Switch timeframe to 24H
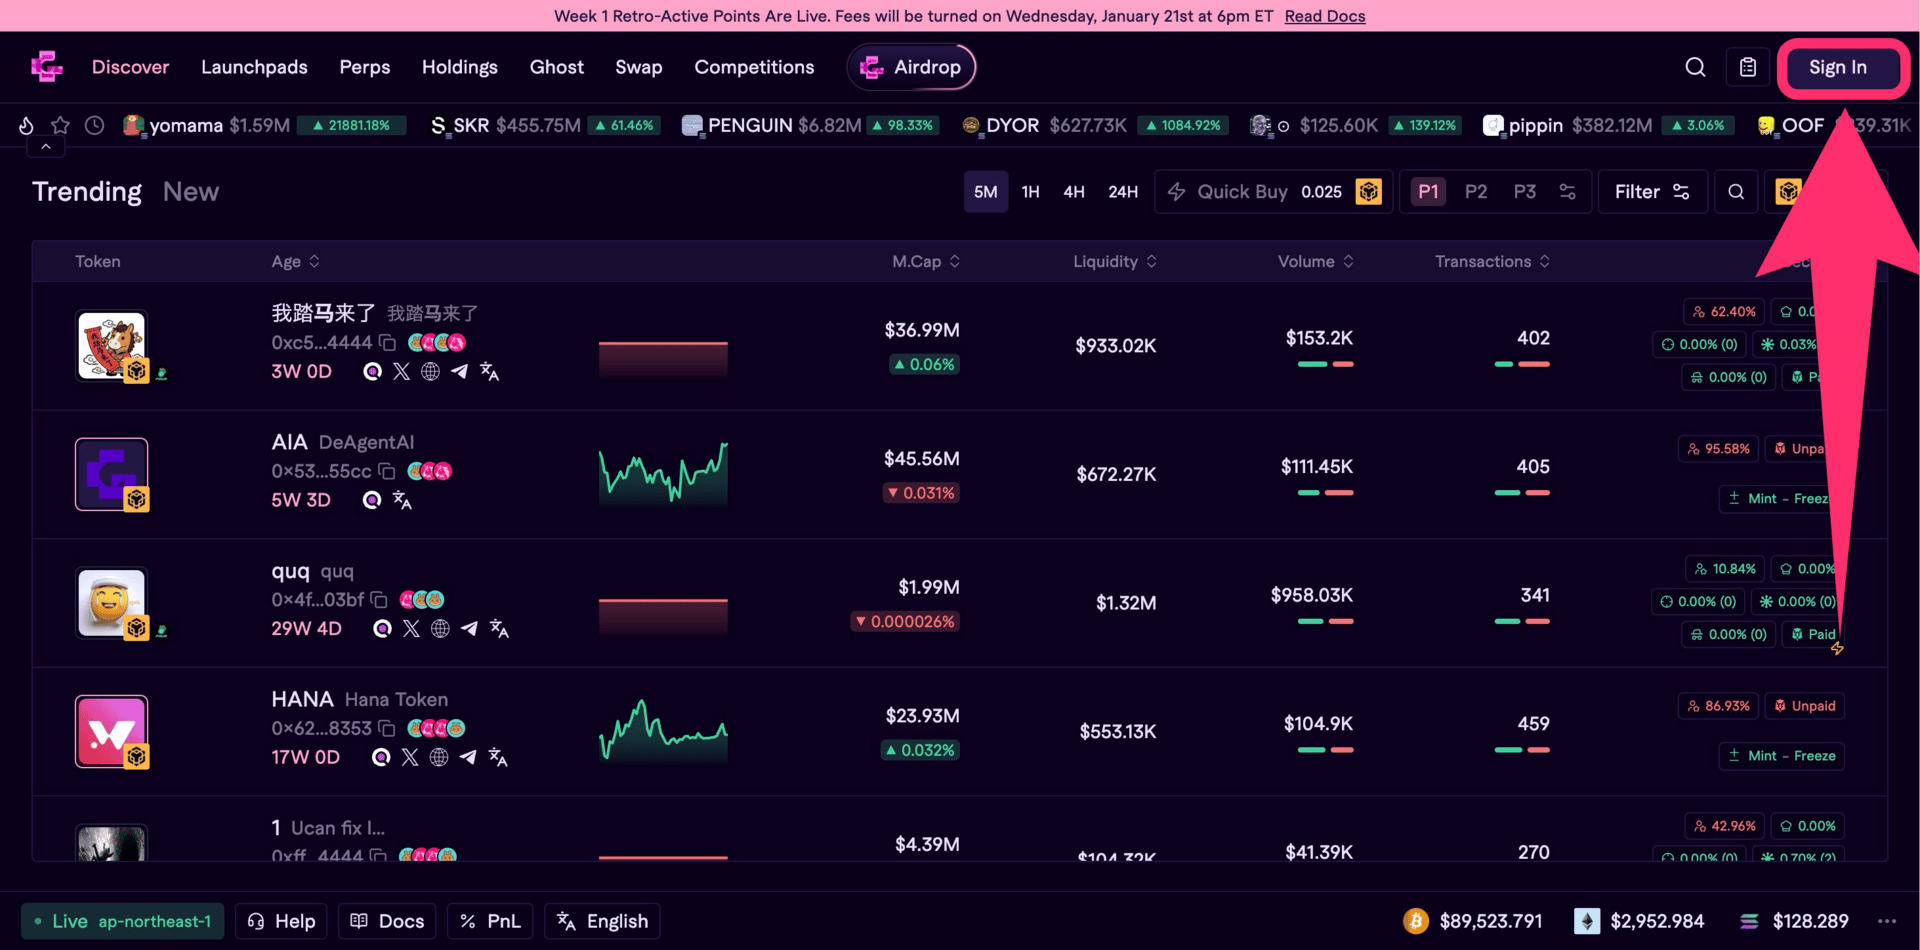The width and height of the screenshot is (1920, 950). pyautogui.click(x=1123, y=192)
